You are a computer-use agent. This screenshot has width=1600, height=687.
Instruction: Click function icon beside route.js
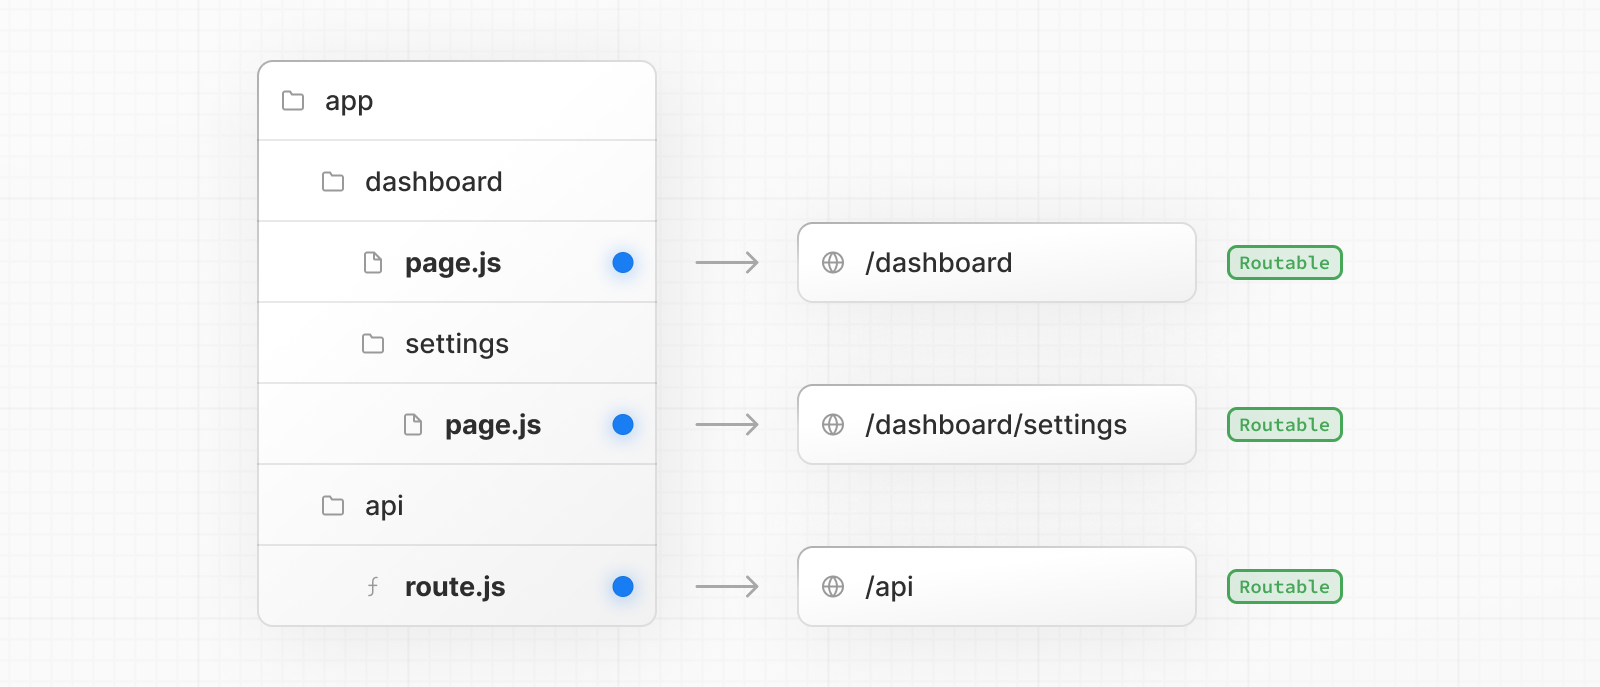[373, 587]
